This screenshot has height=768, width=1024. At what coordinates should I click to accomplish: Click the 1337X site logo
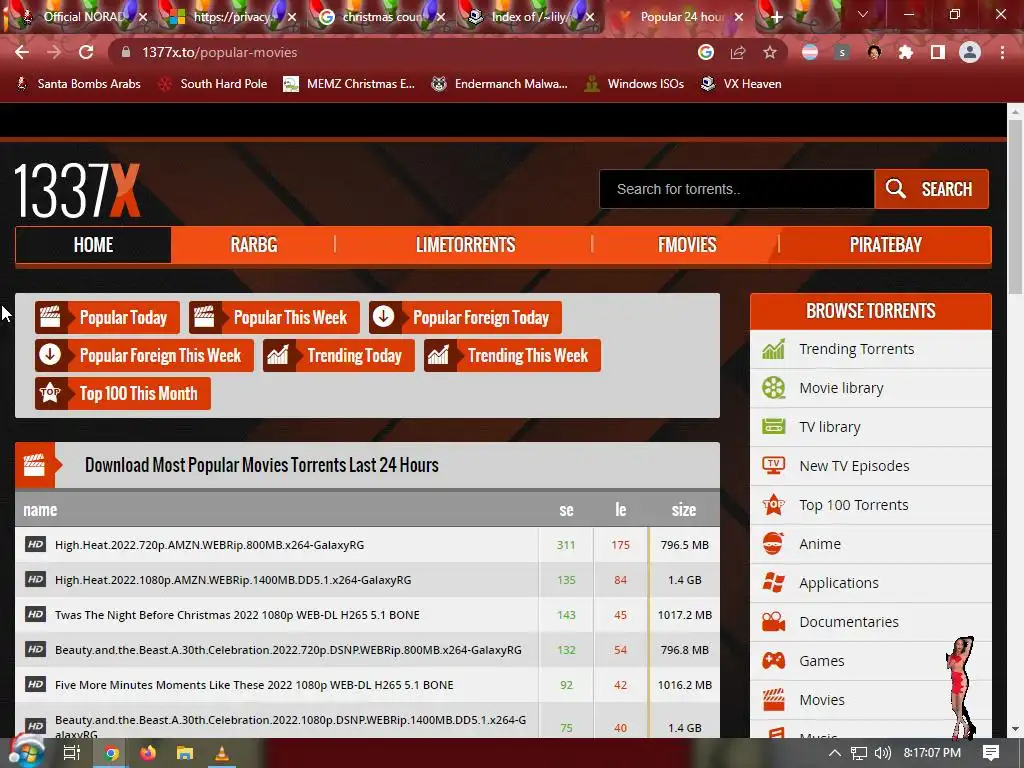pos(77,190)
